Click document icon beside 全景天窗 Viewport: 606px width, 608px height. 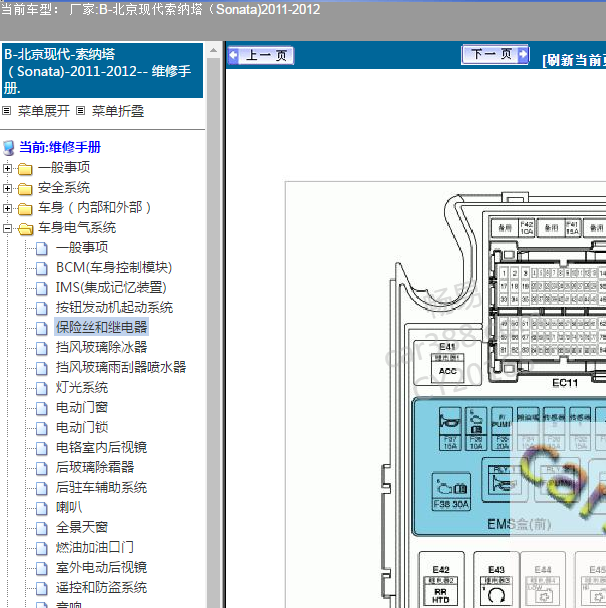pyautogui.click(x=42, y=529)
